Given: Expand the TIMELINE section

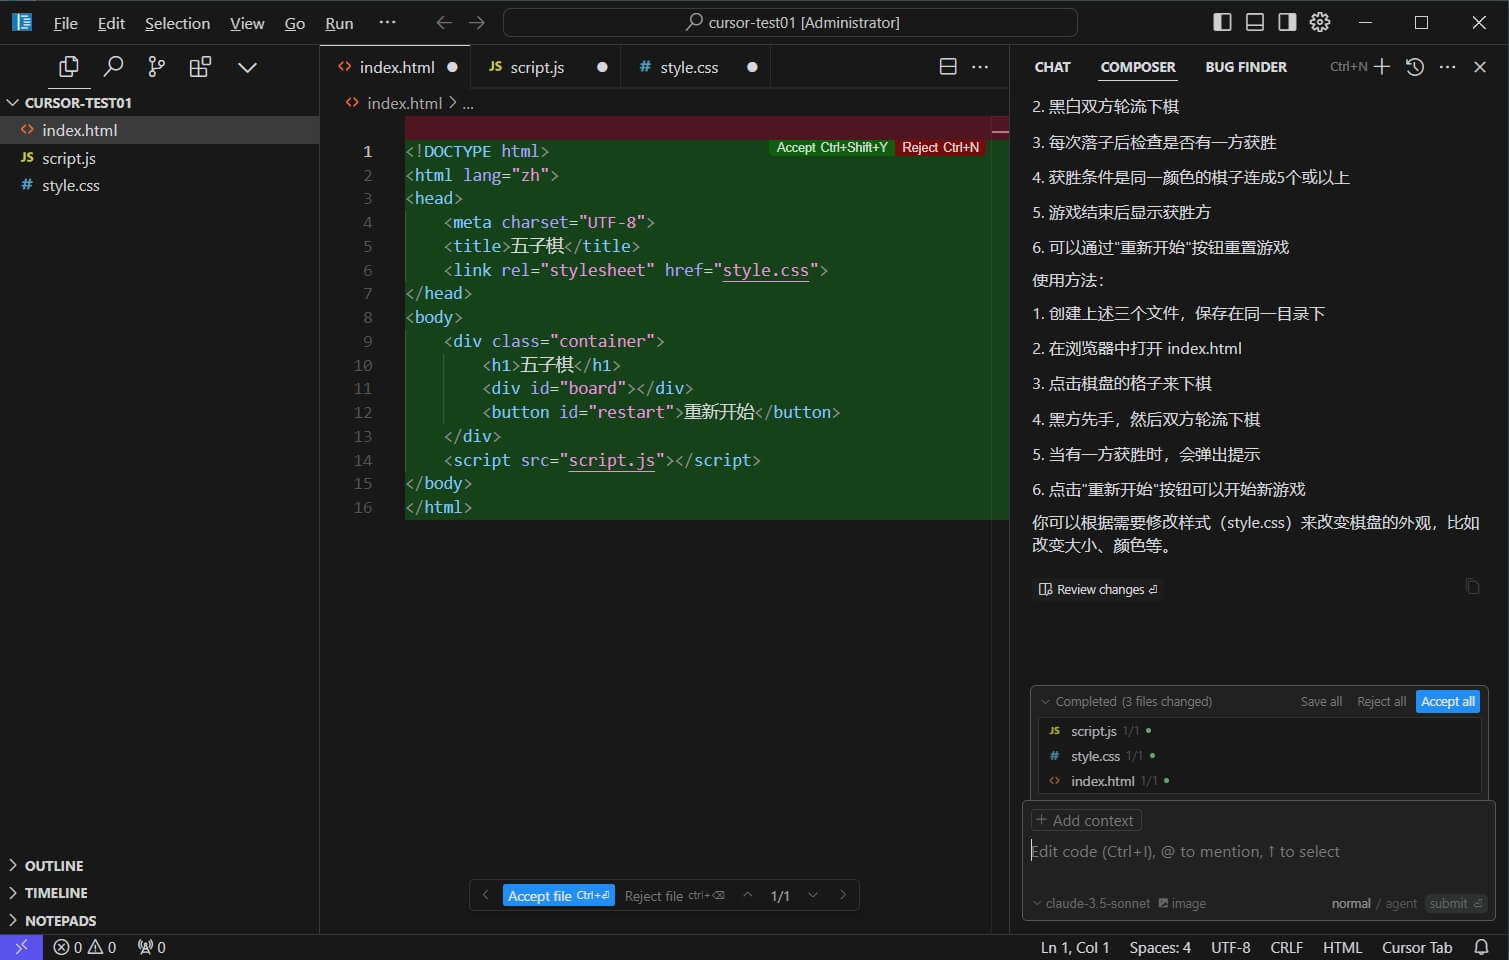Looking at the screenshot, I should [160, 893].
